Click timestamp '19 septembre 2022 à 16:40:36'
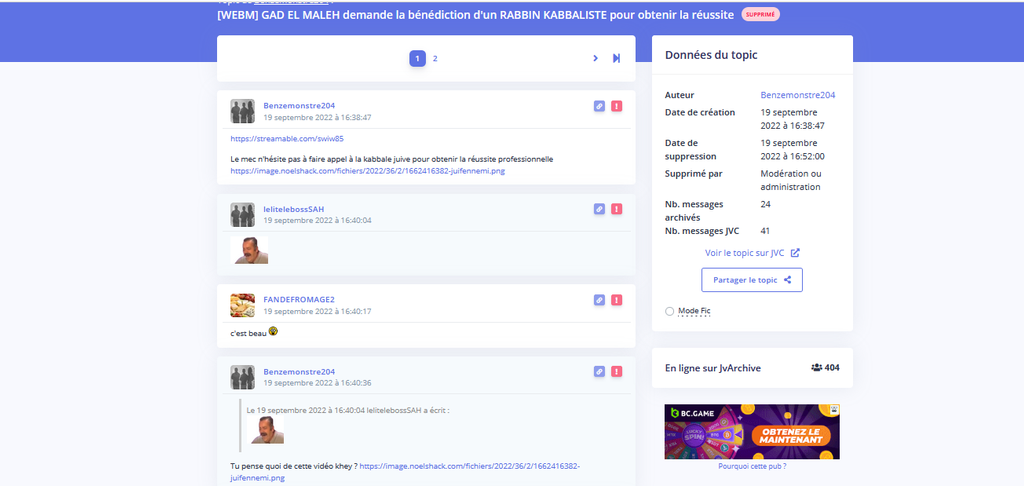 pyautogui.click(x=317, y=383)
